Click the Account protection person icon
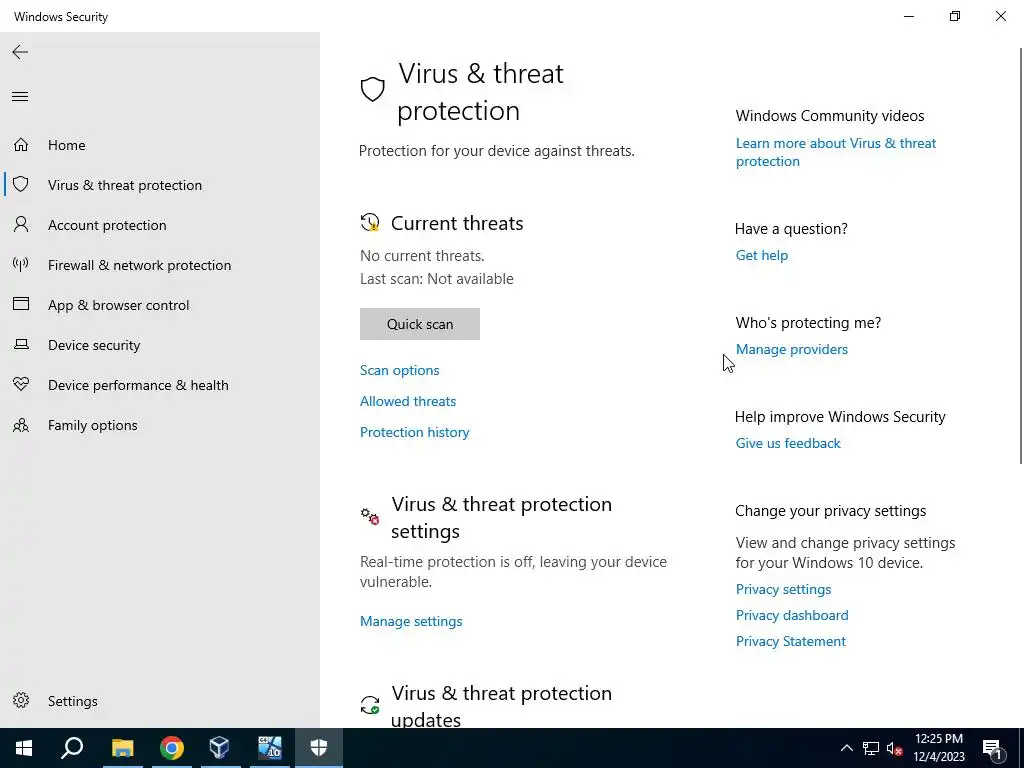The width and height of the screenshot is (1024, 768). [21, 225]
